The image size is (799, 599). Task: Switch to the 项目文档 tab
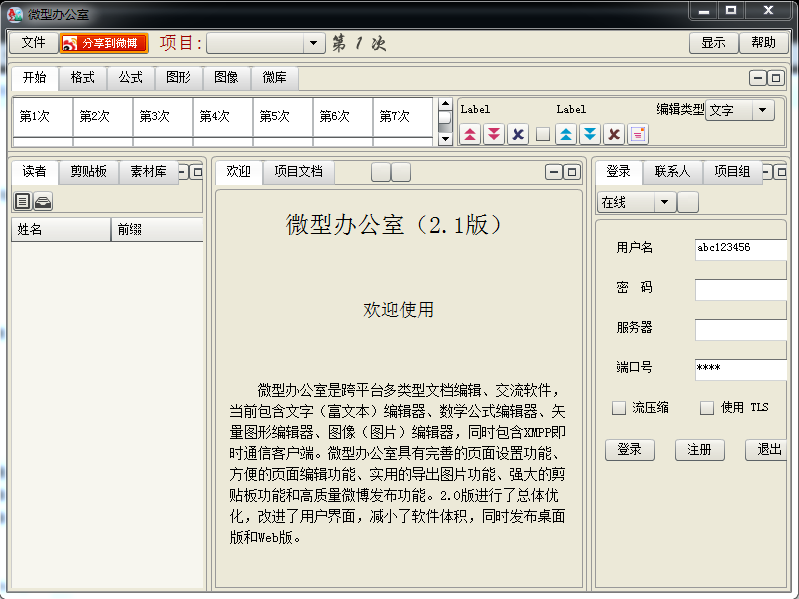299,172
